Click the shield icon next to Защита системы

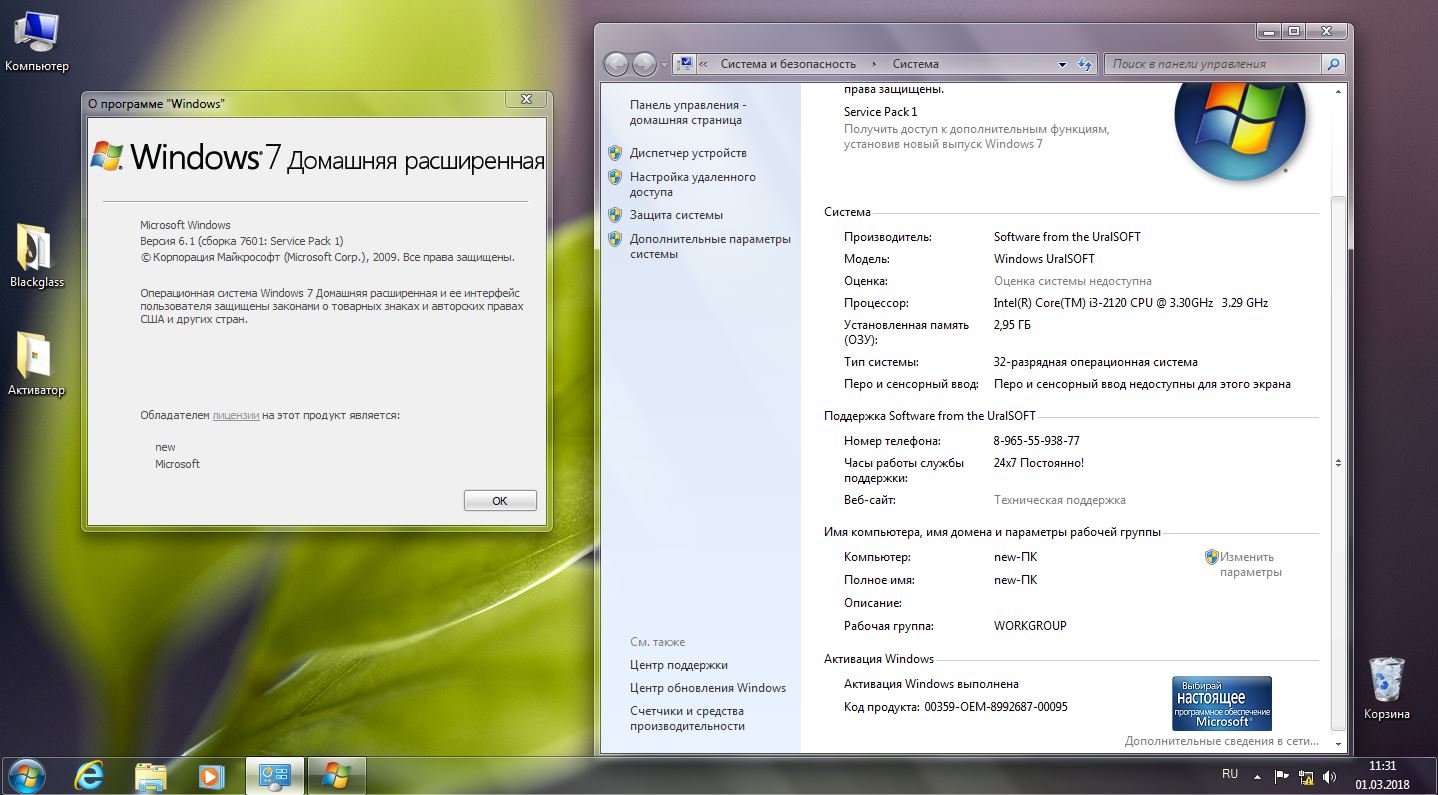click(x=615, y=215)
